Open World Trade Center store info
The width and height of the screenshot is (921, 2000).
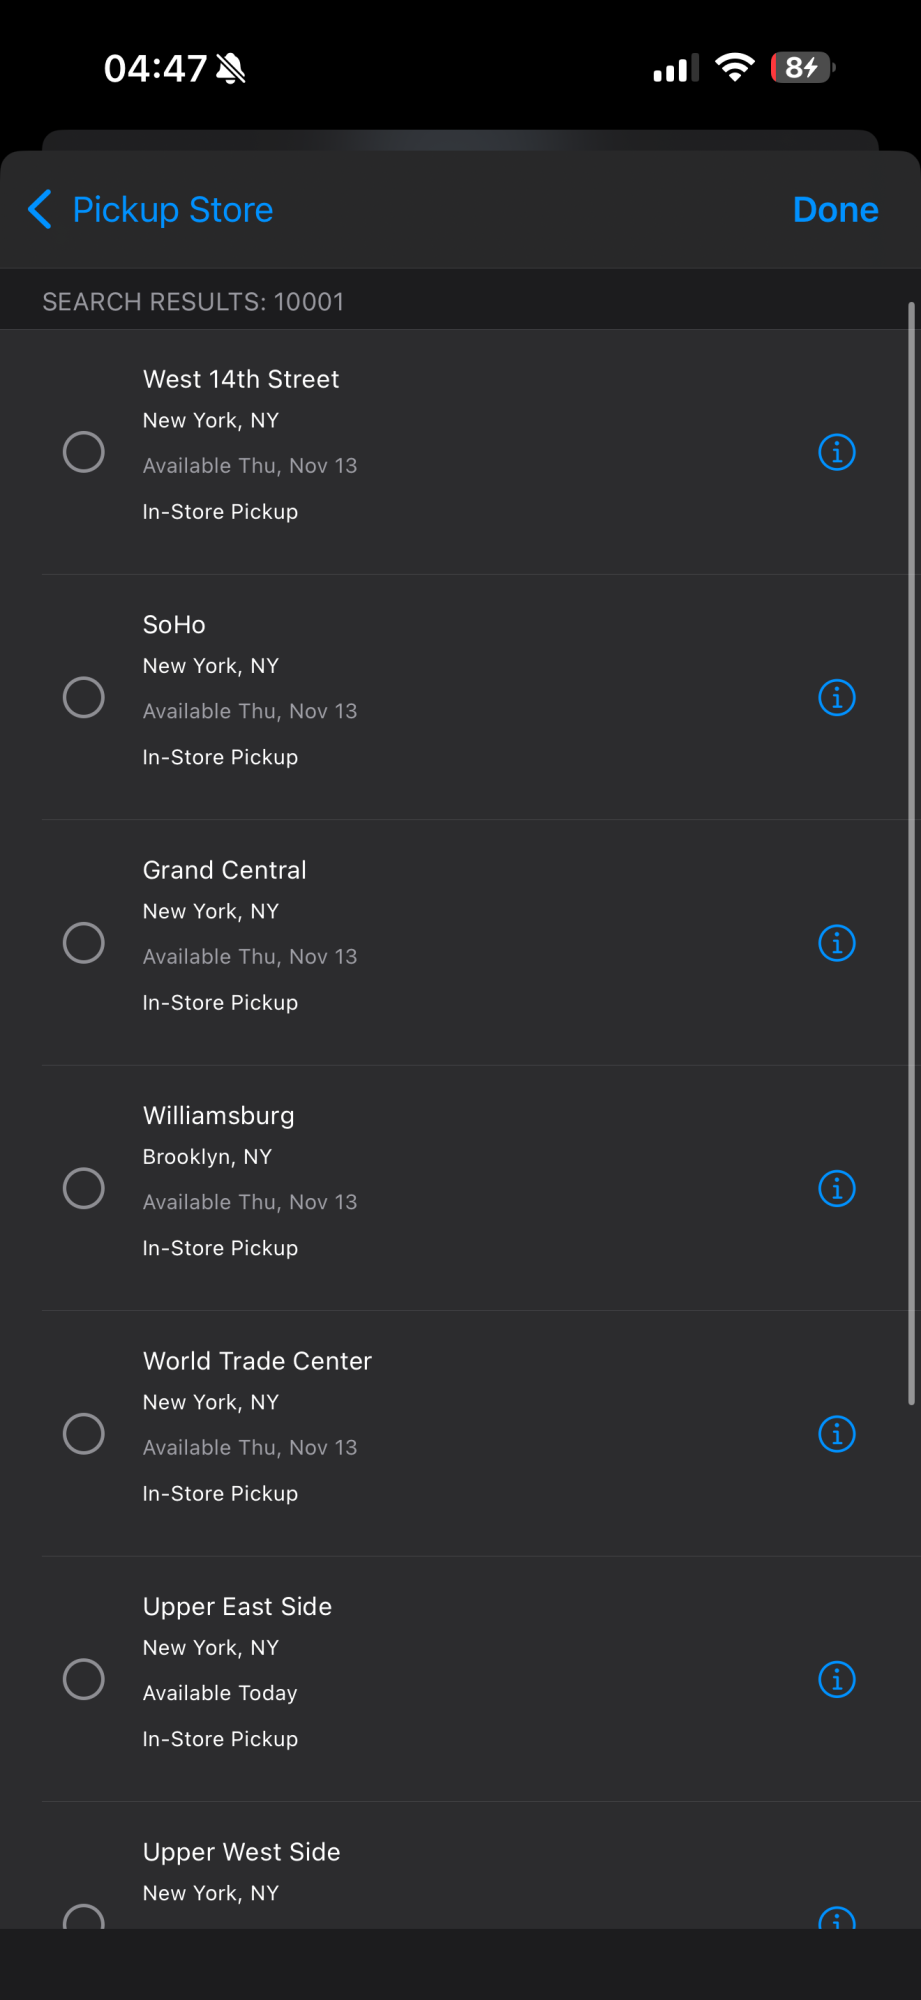(x=836, y=1434)
